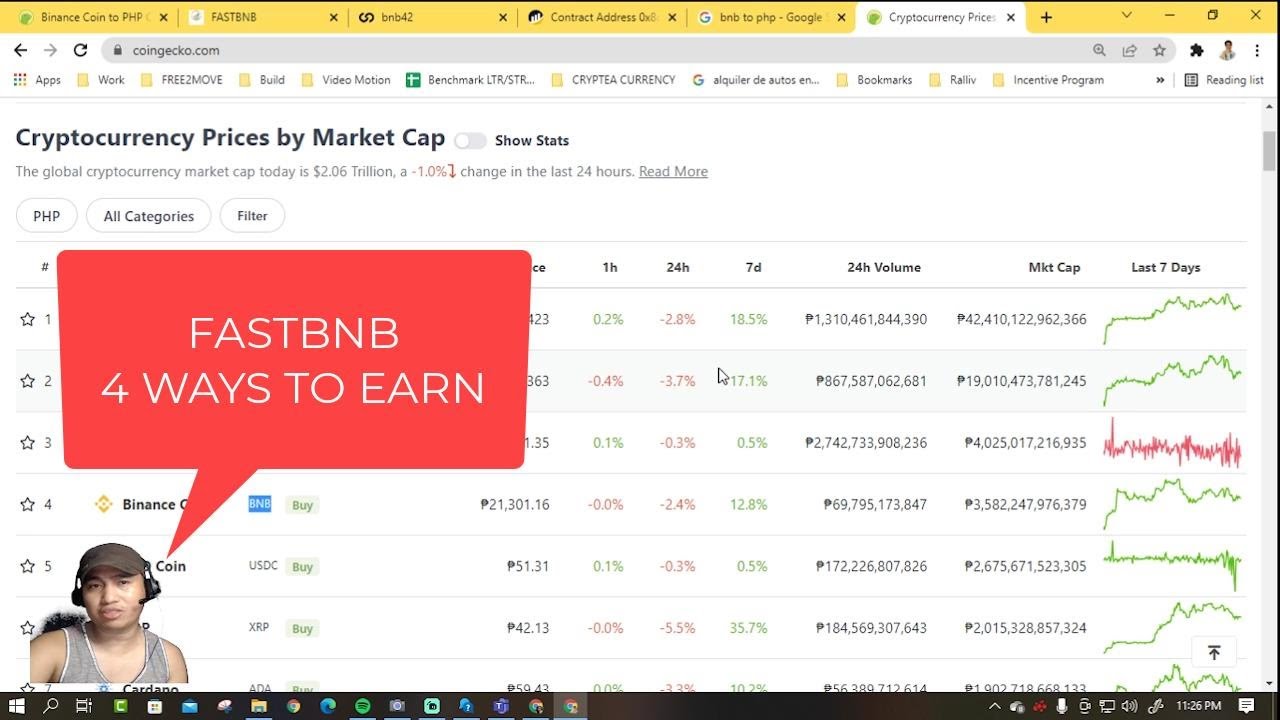Open the Apps bookmarks shortcut

(38, 80)
